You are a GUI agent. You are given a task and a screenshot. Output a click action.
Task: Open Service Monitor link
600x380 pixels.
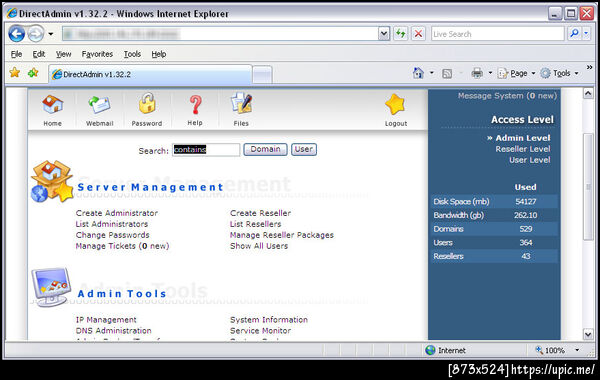point(261,331)
